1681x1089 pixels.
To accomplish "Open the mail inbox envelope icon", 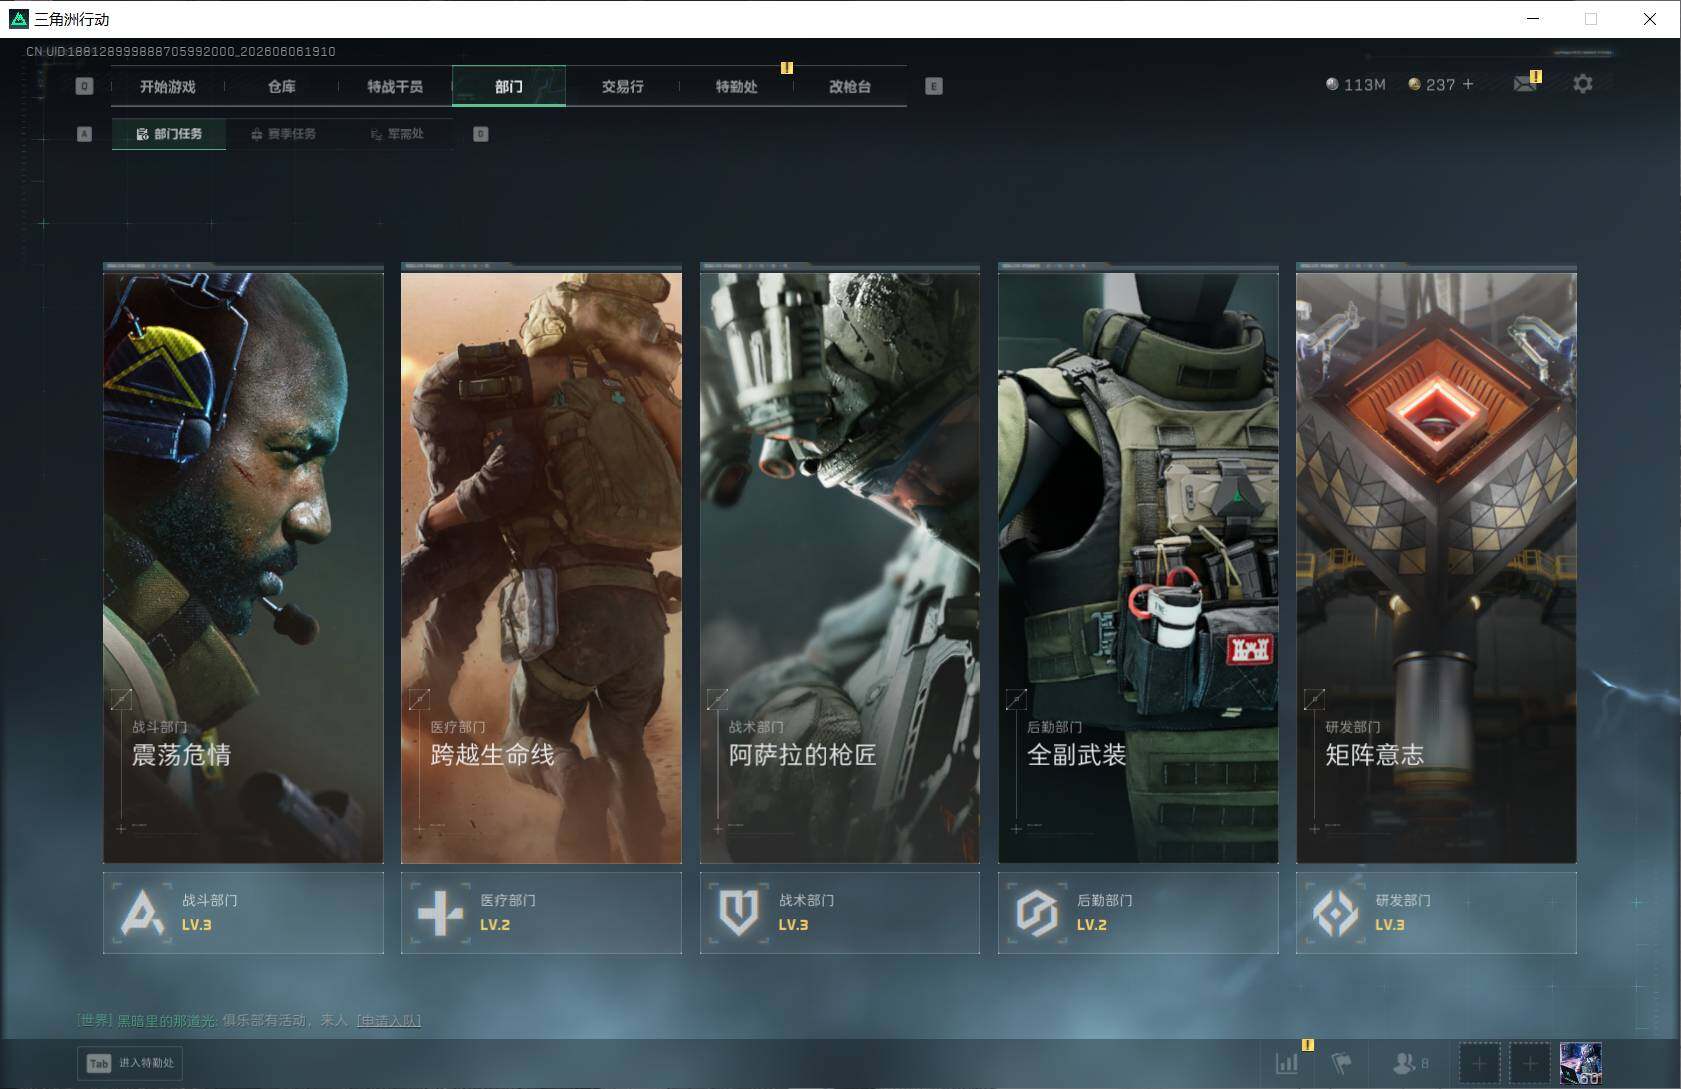I will coord(1525,84).
